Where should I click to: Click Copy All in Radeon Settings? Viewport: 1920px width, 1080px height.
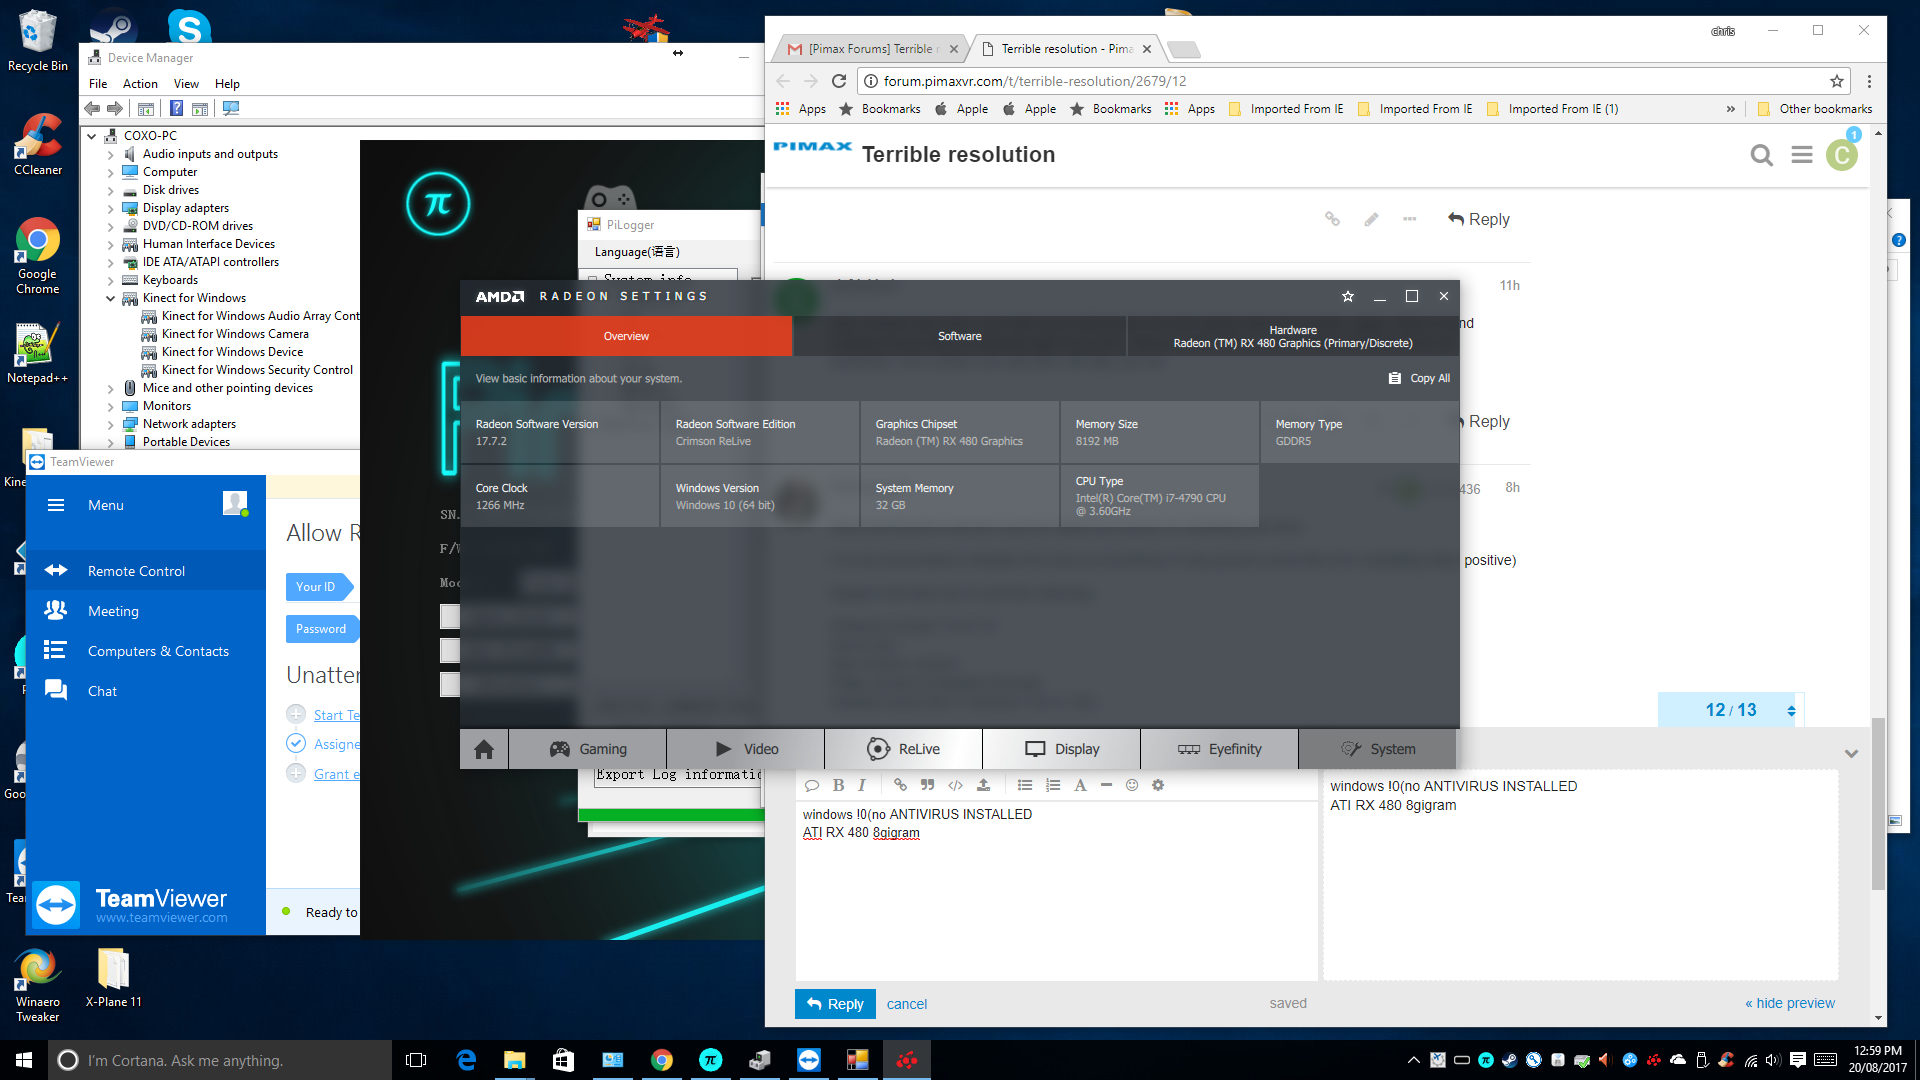(x=1419, y=378)
